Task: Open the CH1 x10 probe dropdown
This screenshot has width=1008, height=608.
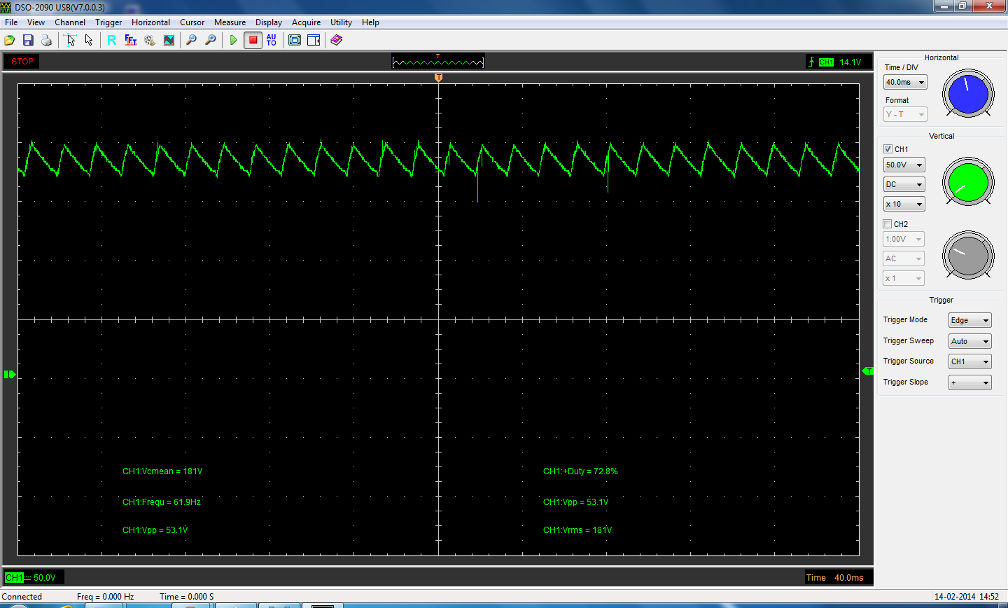Action: coord(904,204)
